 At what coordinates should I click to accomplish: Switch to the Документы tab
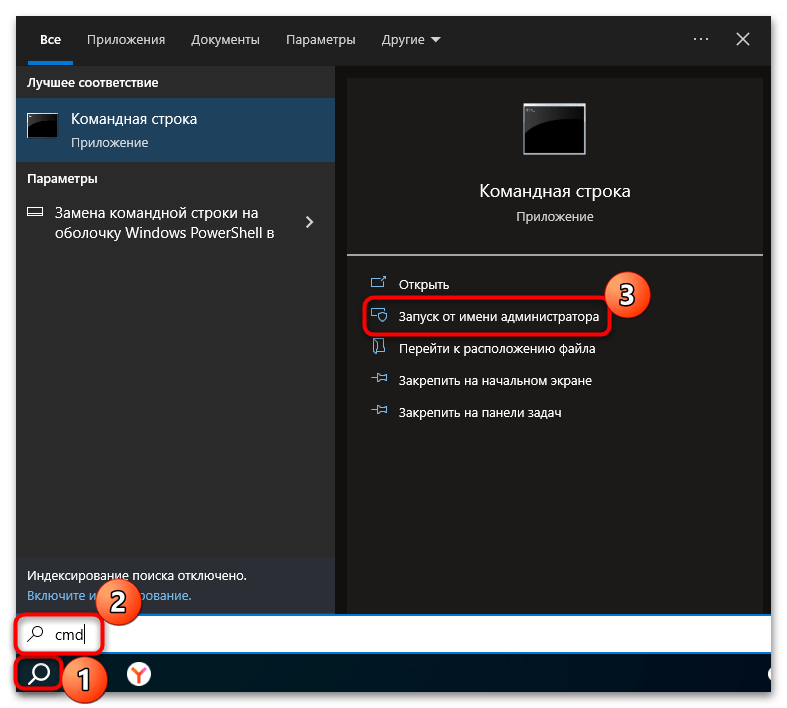click(x=226, y=40)
